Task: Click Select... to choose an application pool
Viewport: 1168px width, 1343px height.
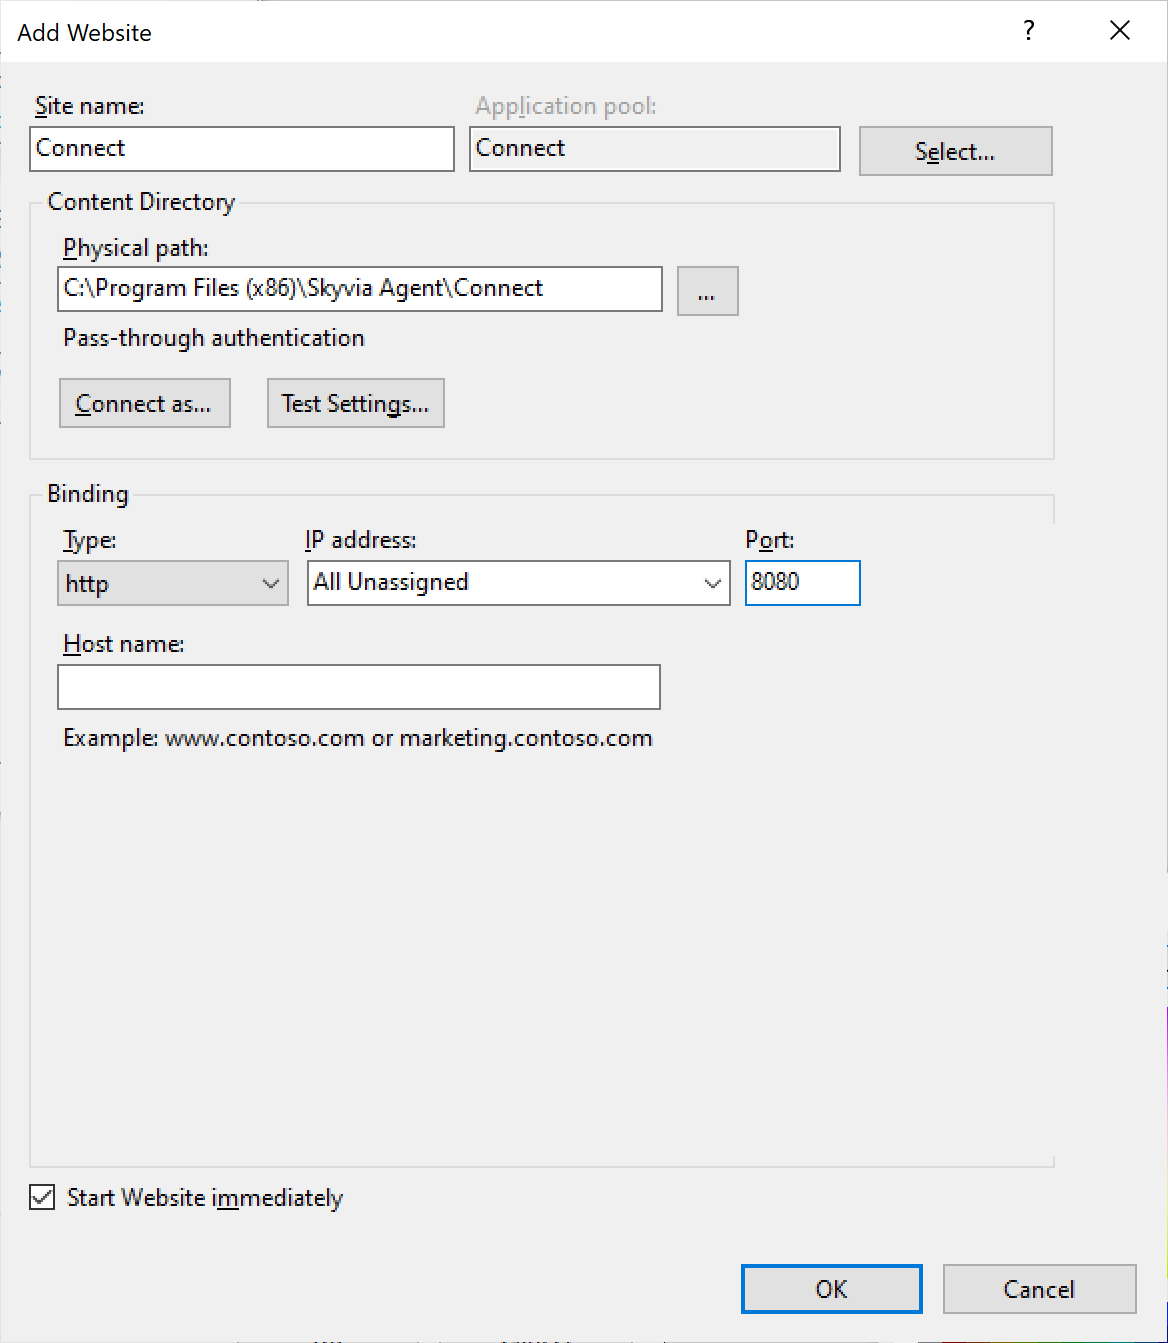Action: [954, 151]
